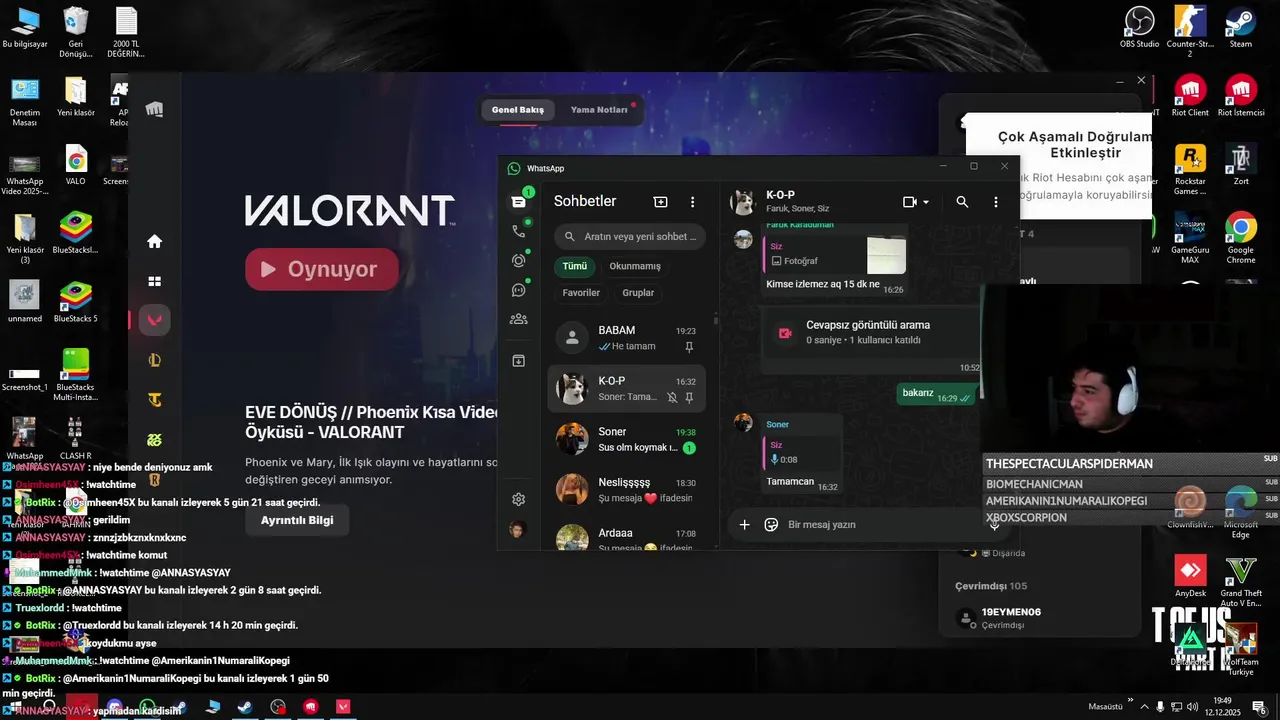Click Ayrıntılı Bilgi button
Screen dimensions: 1280x720
[297, 520]
